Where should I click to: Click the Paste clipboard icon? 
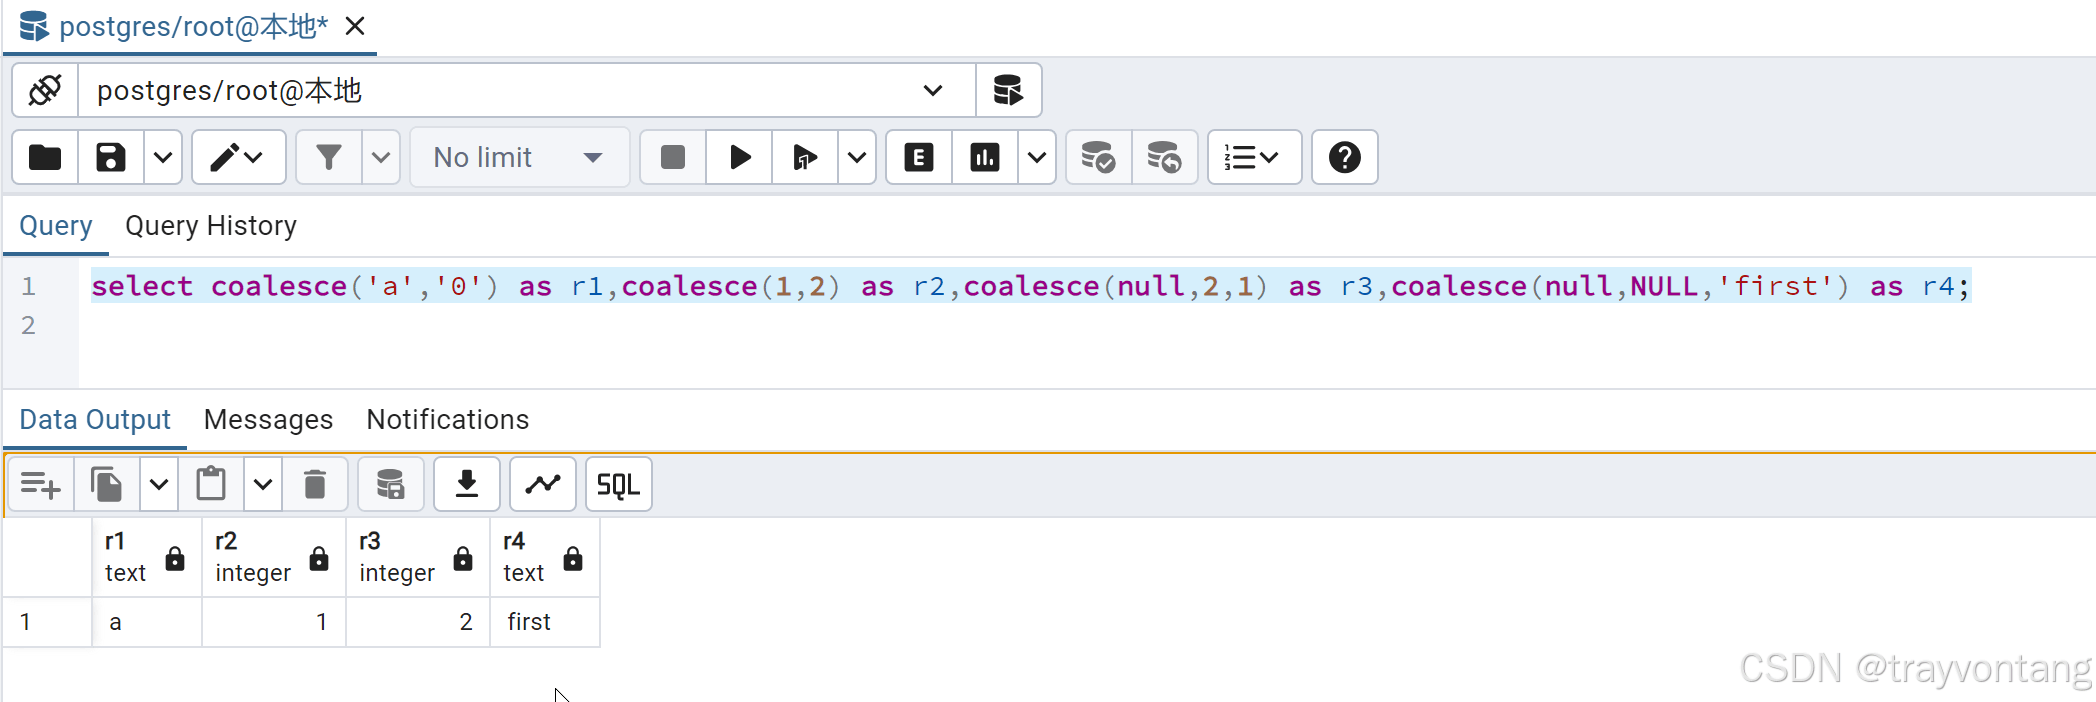(211, 485)
